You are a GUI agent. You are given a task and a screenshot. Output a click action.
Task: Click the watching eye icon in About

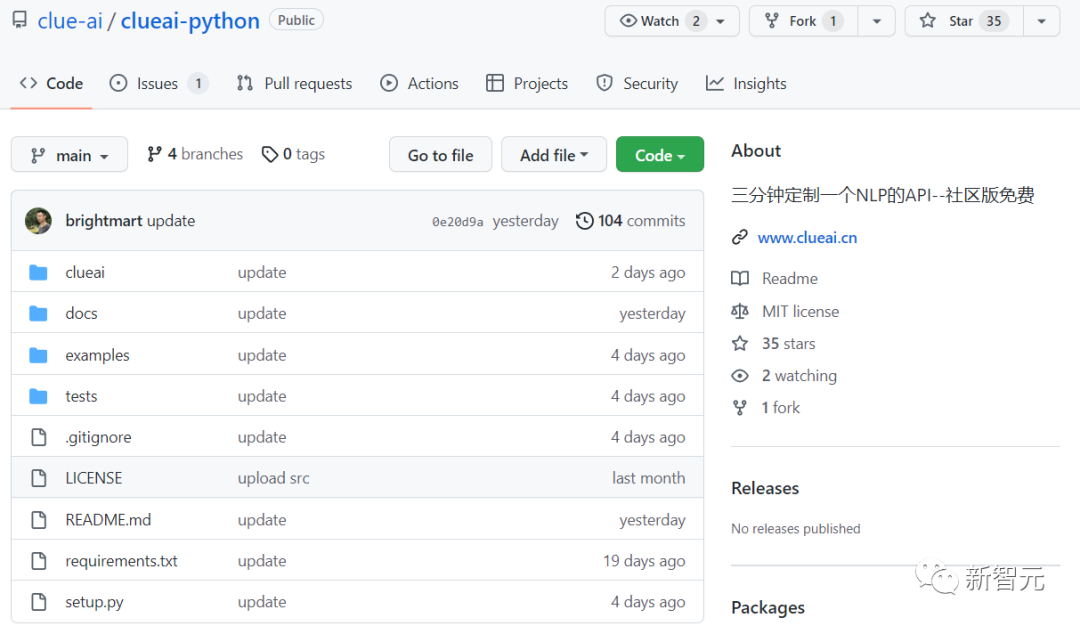(740, 376)
